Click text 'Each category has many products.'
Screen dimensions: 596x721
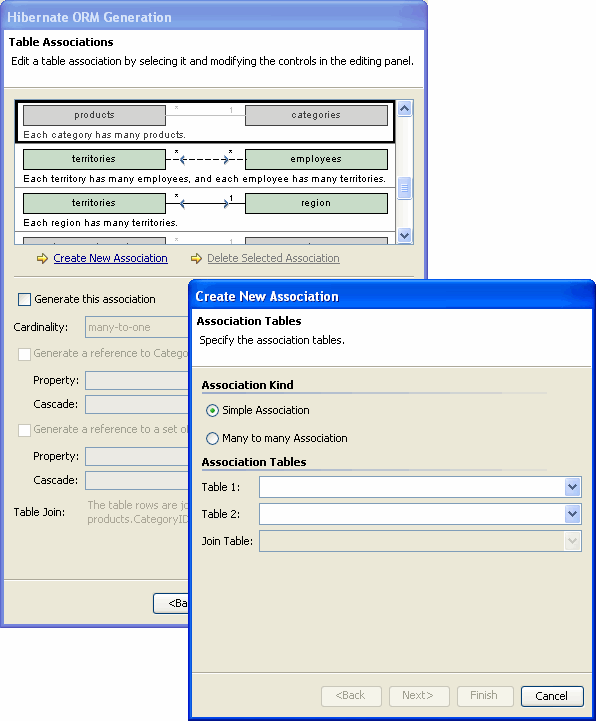pos(104,135)
